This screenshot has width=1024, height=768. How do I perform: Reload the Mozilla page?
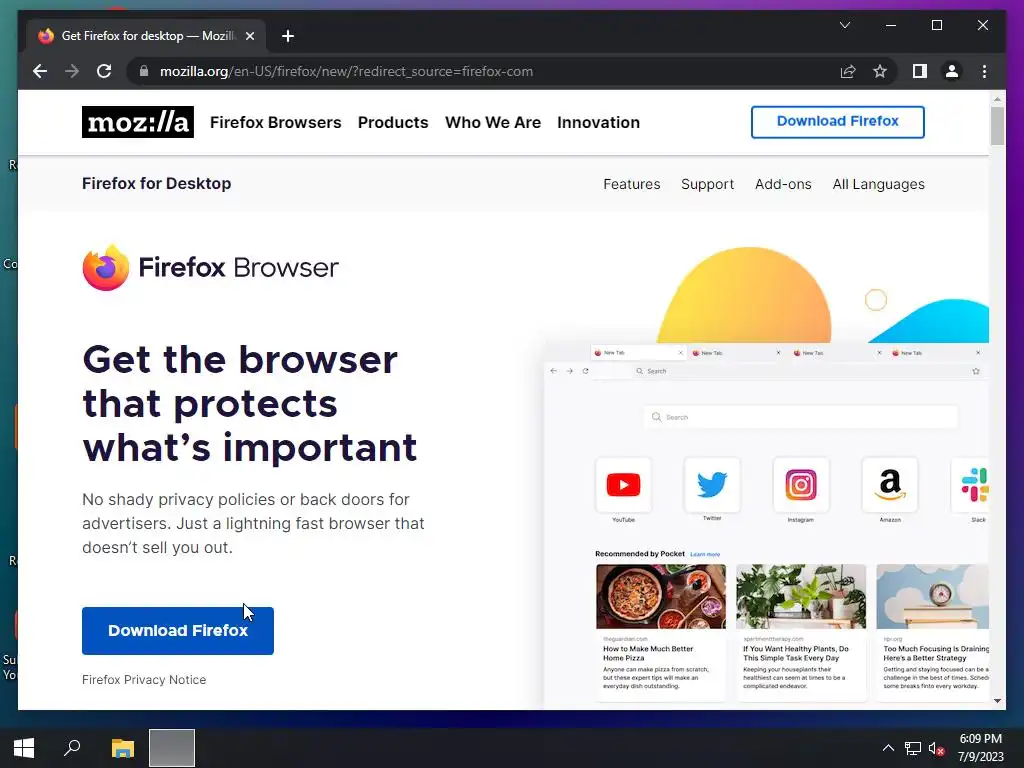click(x=104, y=71)
